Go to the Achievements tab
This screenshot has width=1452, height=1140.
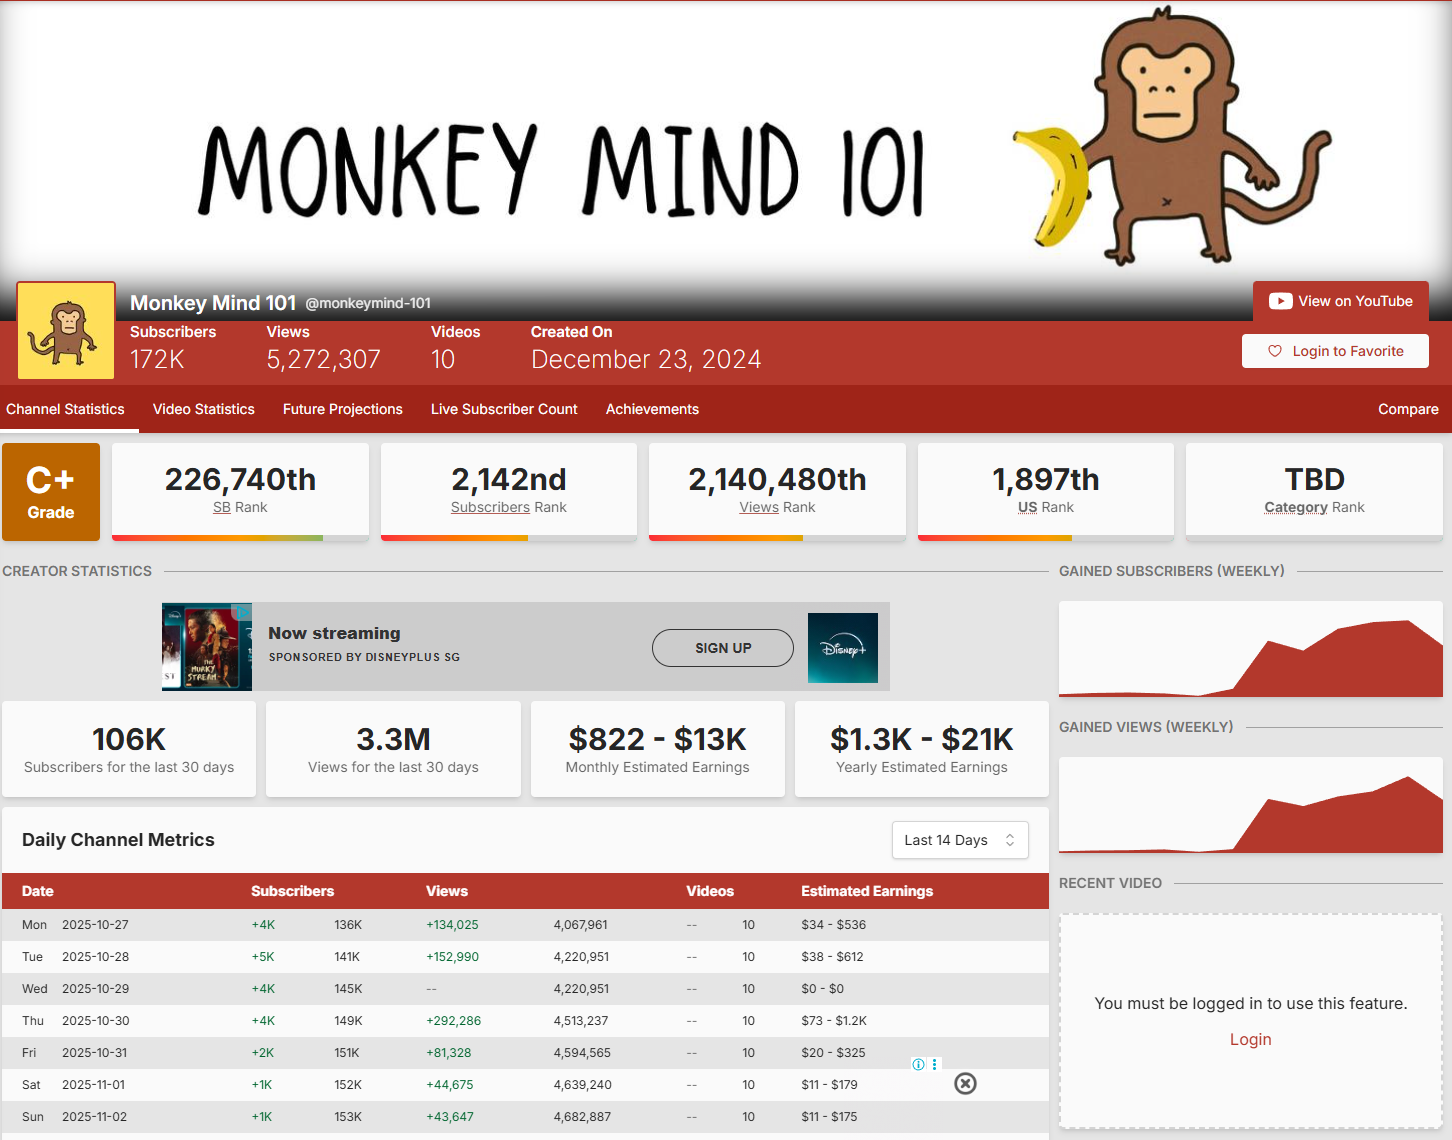tap(652, 409)
